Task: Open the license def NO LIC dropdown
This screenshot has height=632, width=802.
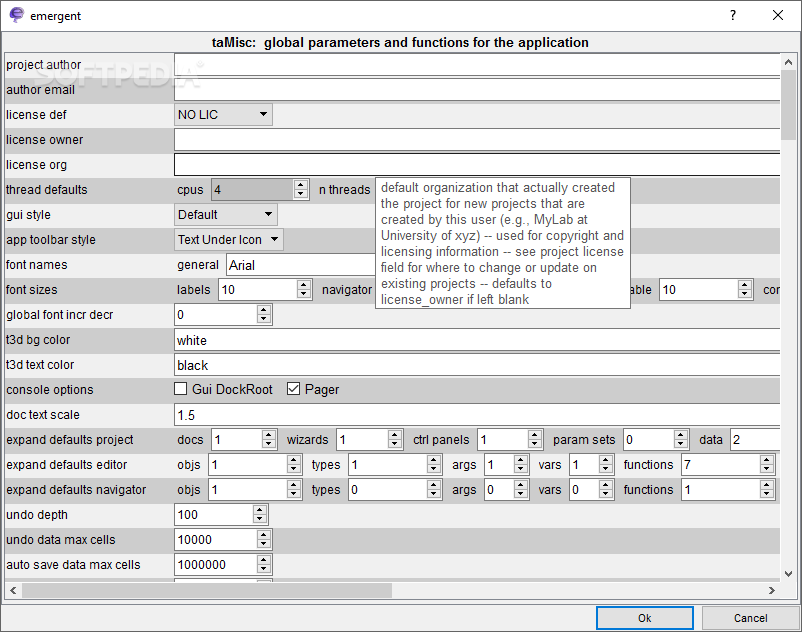Action: click(223, 115)
